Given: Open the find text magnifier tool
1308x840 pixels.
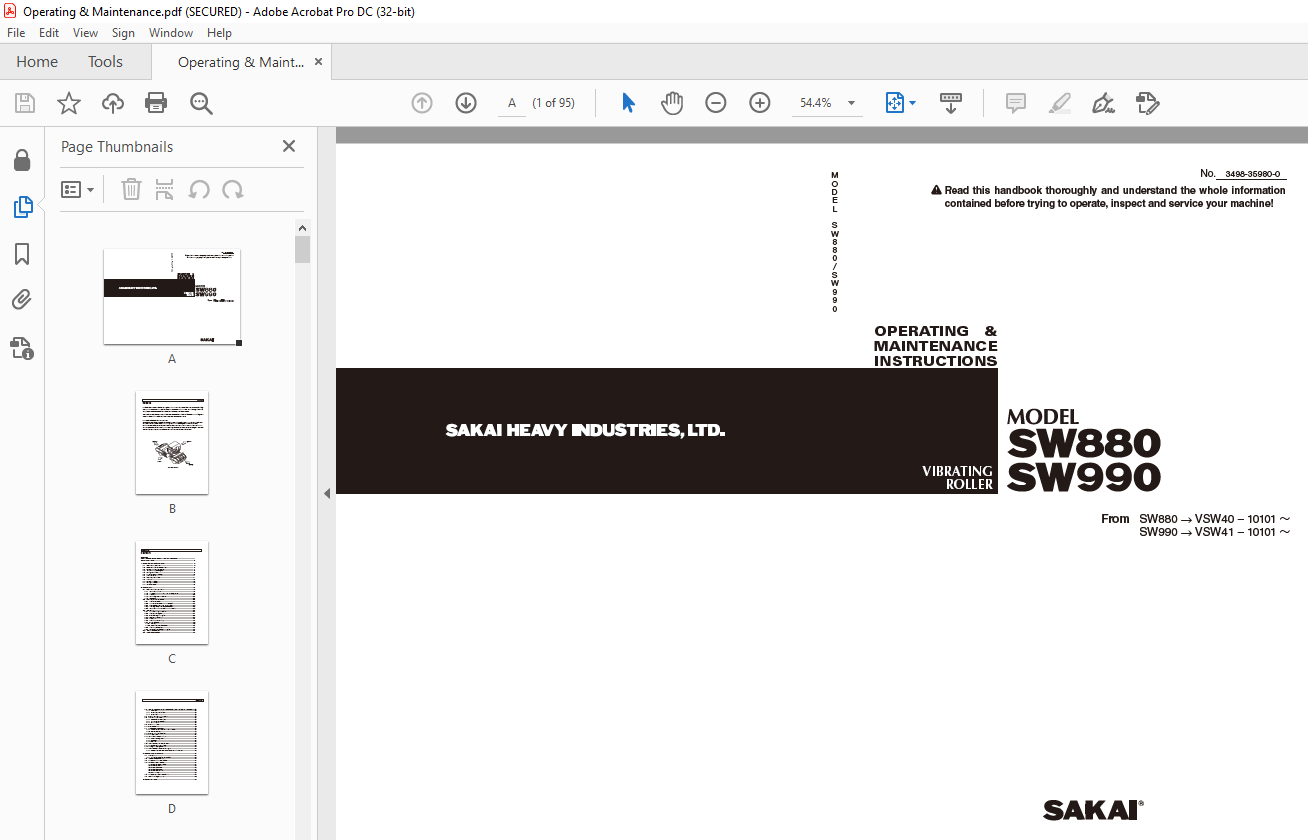Looking at the screenshot, I should click(201, 103).
